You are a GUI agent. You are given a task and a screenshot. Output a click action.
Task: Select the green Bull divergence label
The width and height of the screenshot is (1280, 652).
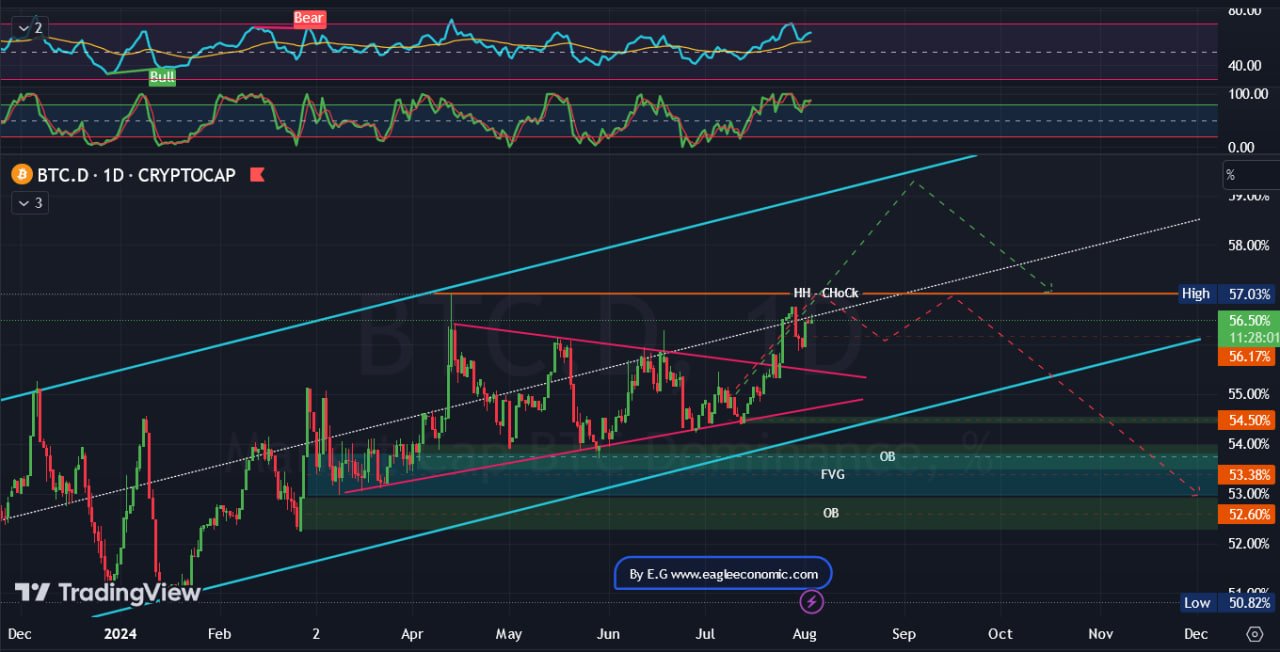pos(162,77)
